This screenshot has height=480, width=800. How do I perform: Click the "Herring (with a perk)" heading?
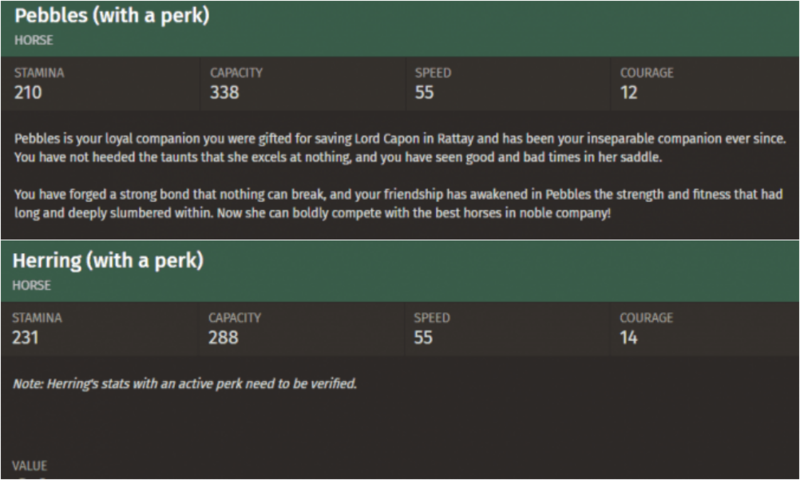(x=108, y=262)
